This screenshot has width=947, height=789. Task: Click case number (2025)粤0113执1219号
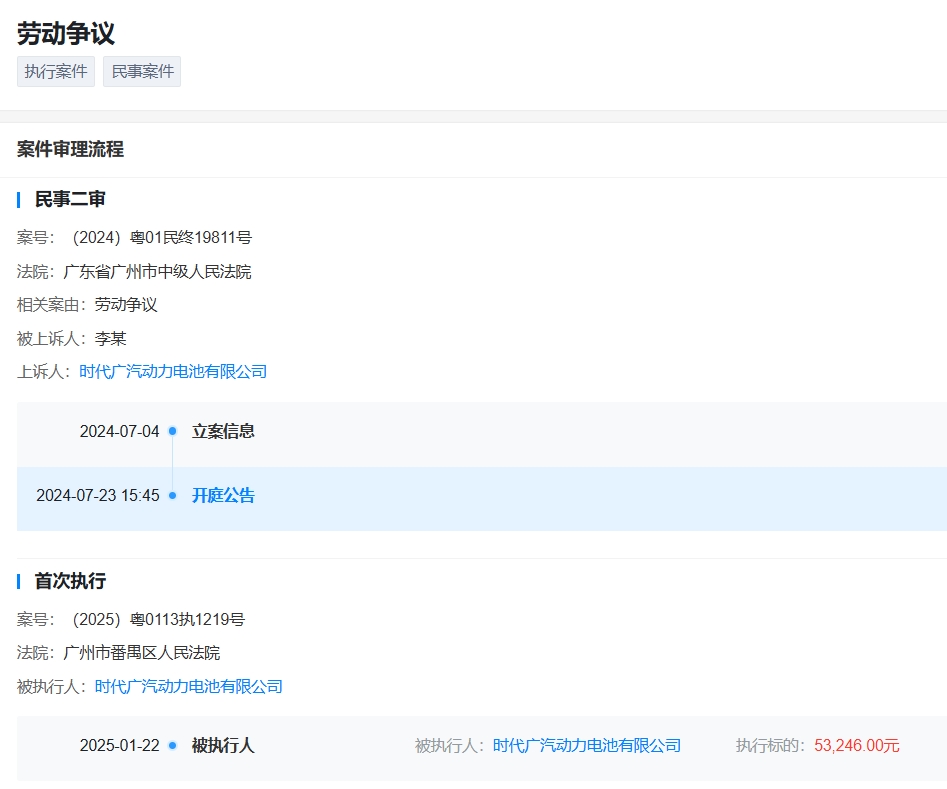155,620
